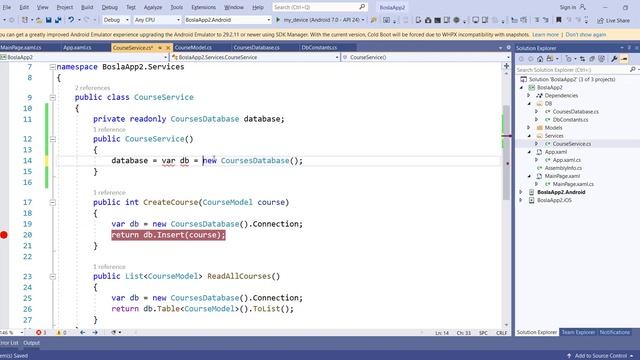
Task: Open the Debug configuration dropdown
Action: 127,20
